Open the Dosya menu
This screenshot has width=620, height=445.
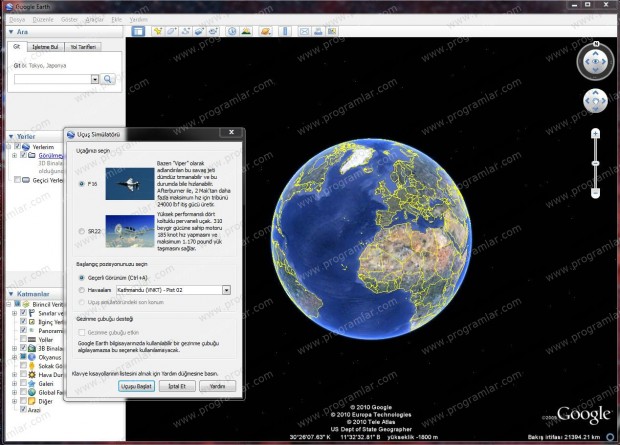[17, 19]
